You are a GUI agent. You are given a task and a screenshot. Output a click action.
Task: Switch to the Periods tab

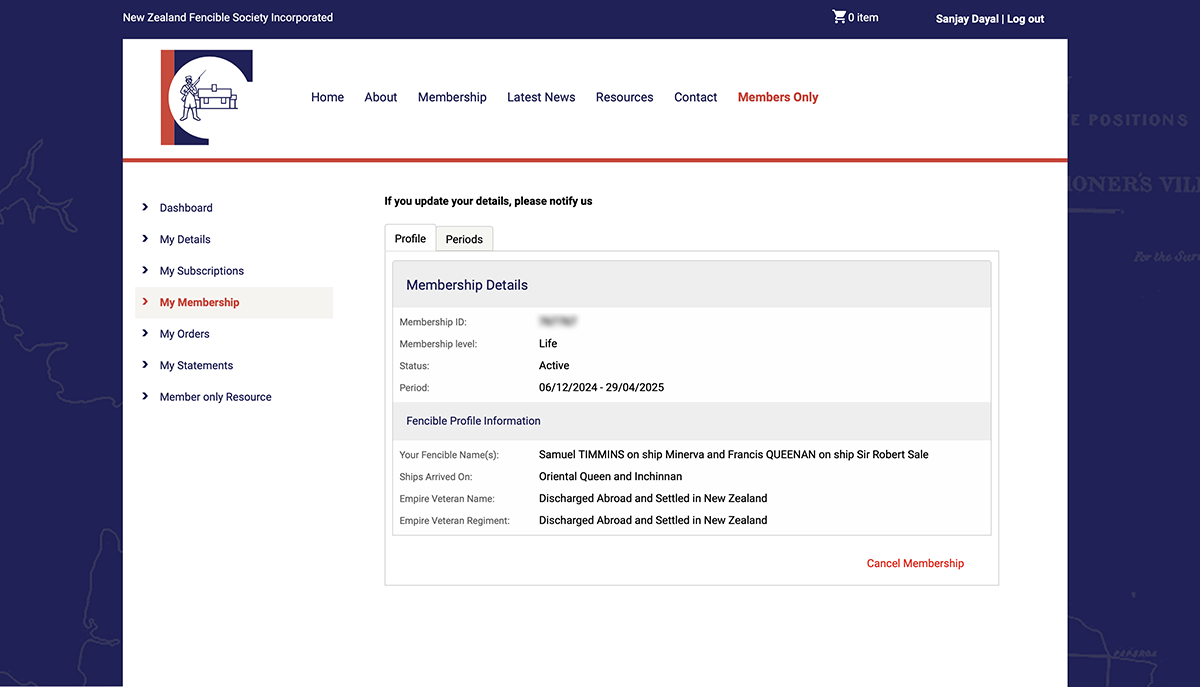[x=464, y=238]
